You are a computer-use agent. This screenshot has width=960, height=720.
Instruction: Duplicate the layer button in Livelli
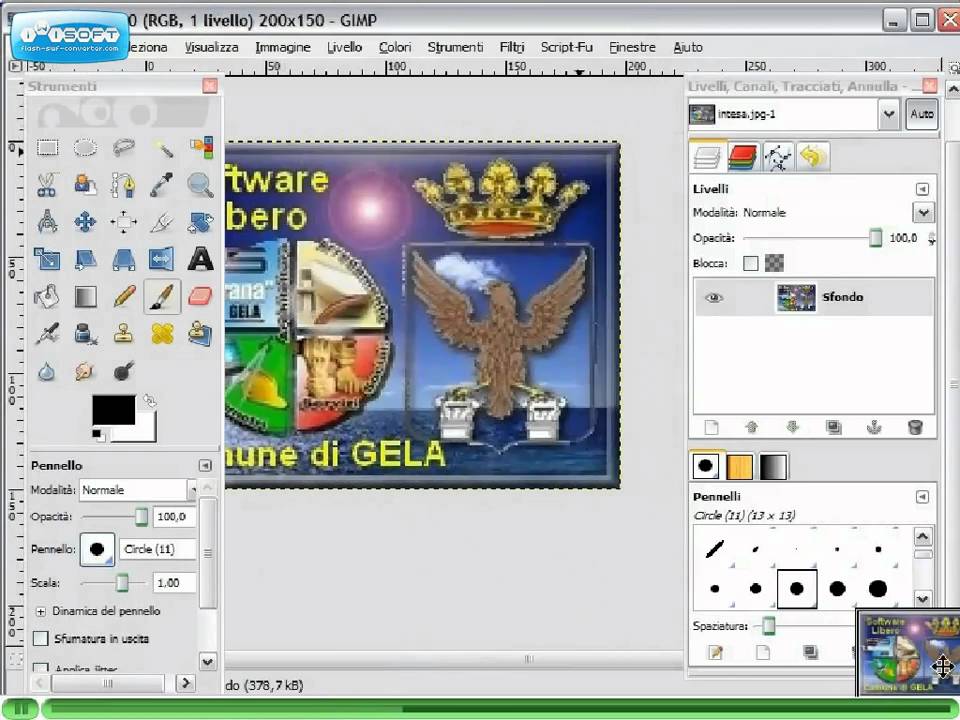[x=833, y=427]
